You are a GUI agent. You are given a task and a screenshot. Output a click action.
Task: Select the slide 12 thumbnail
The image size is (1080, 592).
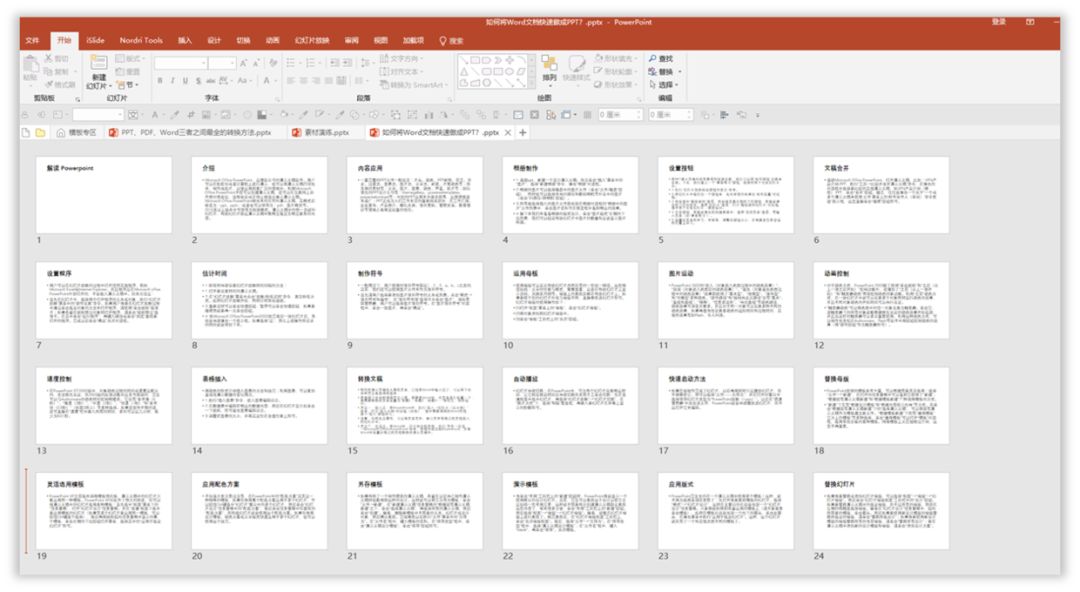pyautogui.click(x=881, y=300)
